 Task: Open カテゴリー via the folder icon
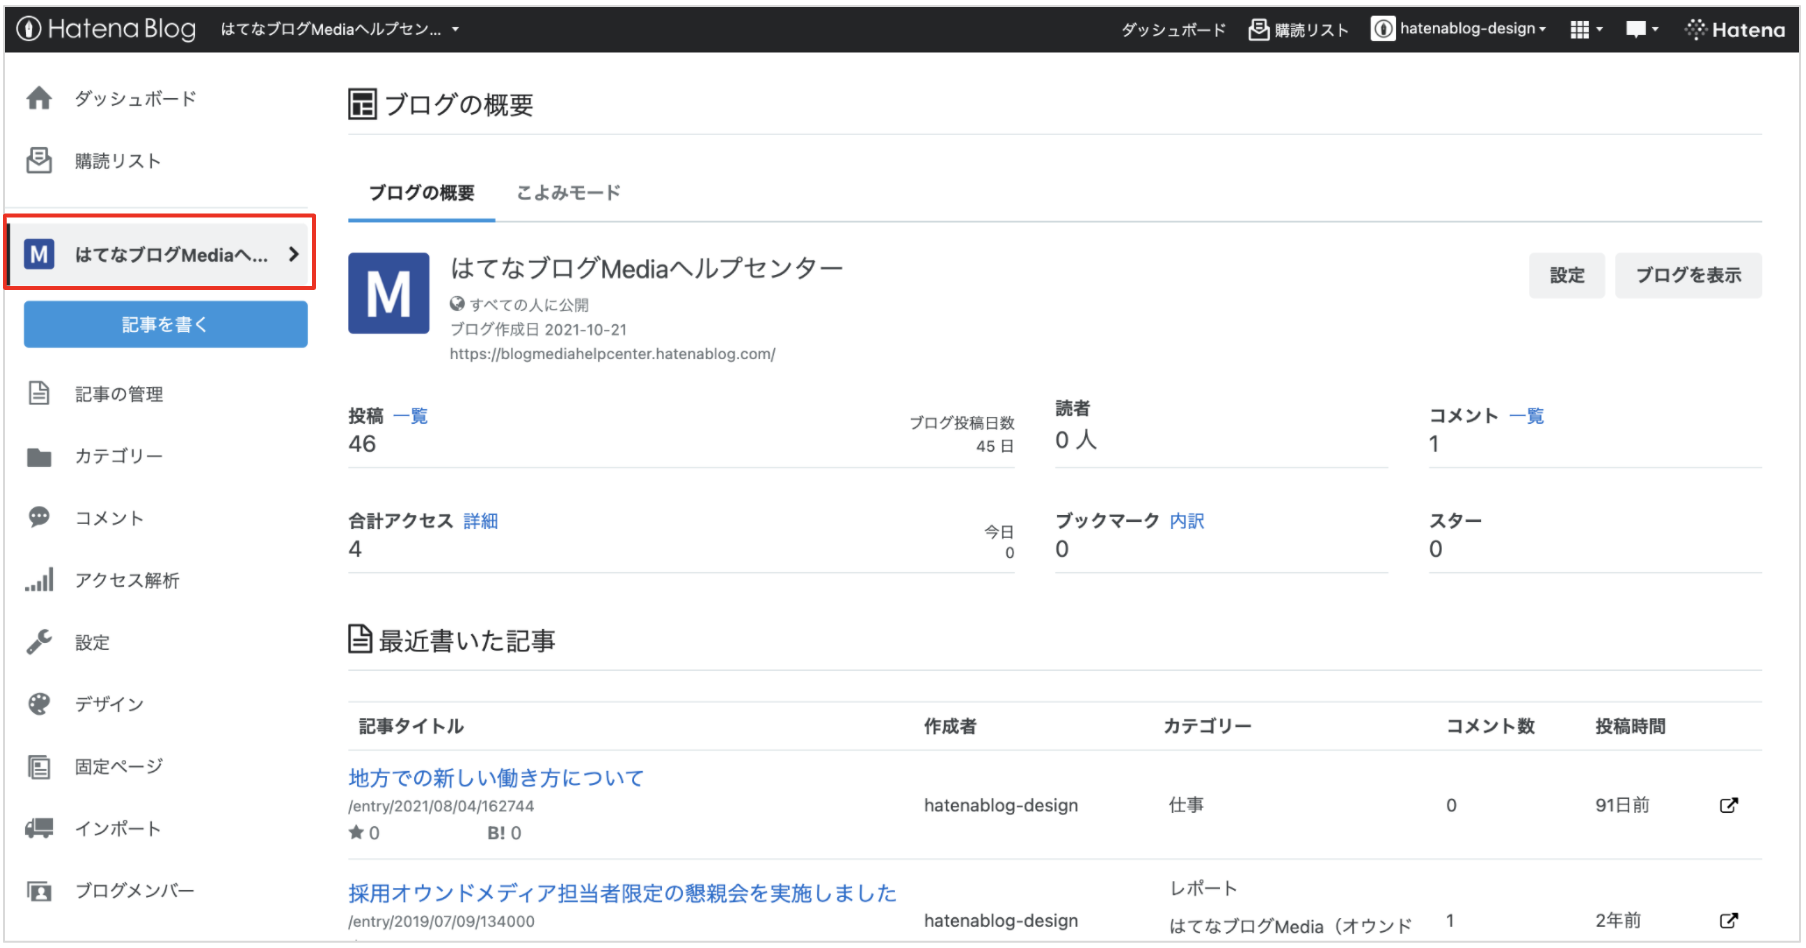pyautogui.click(x=39, y=455)
